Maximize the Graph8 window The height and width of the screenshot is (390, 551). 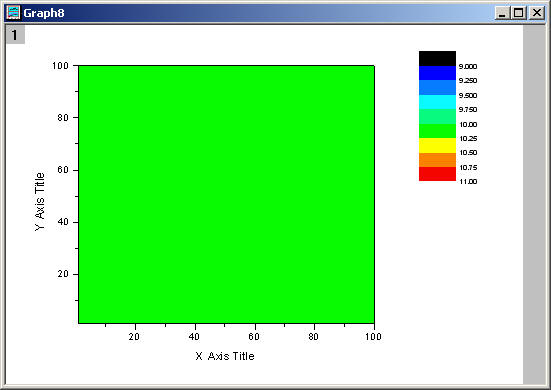[519, 13]
